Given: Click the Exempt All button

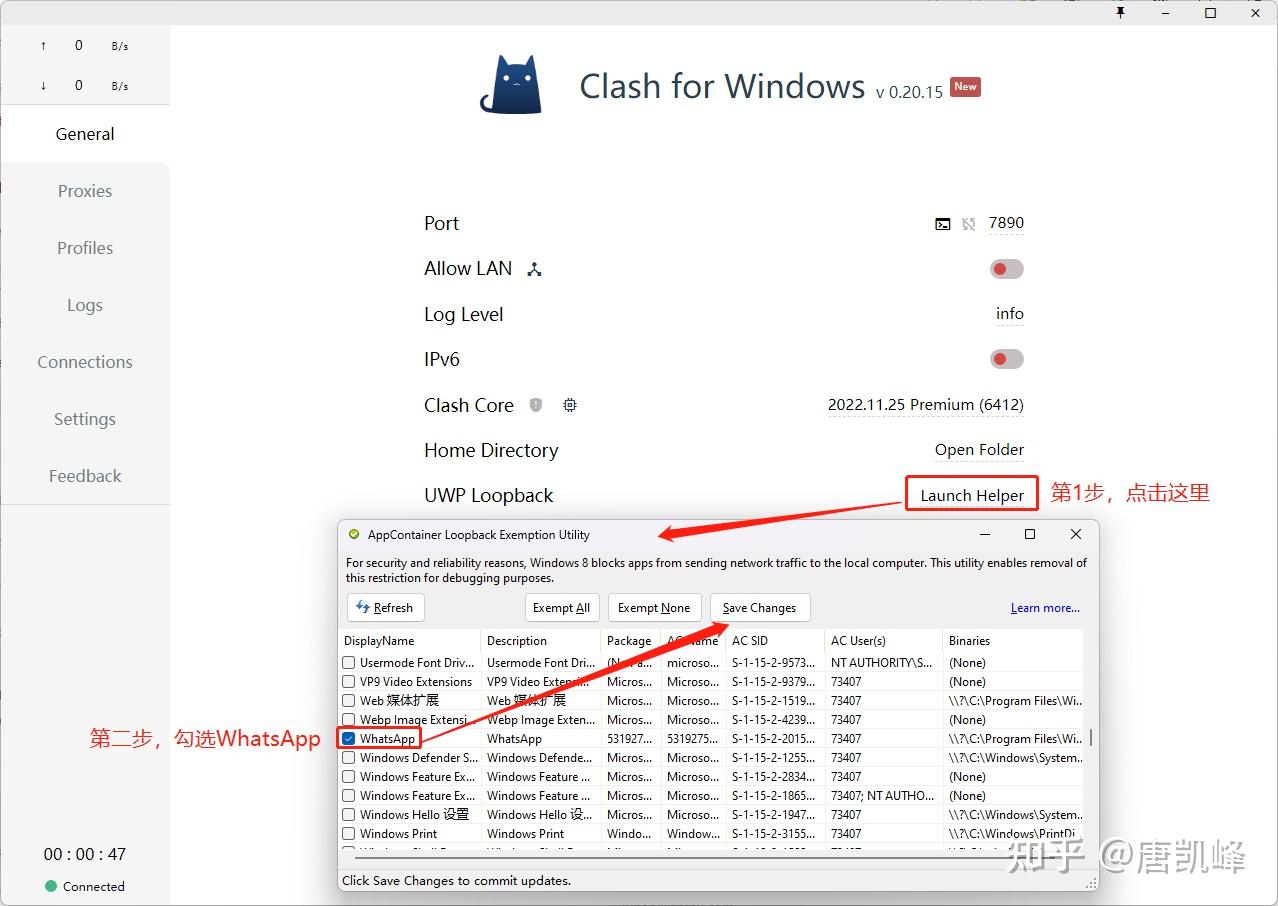Looking at the screenshot, I should coord(561,608).
